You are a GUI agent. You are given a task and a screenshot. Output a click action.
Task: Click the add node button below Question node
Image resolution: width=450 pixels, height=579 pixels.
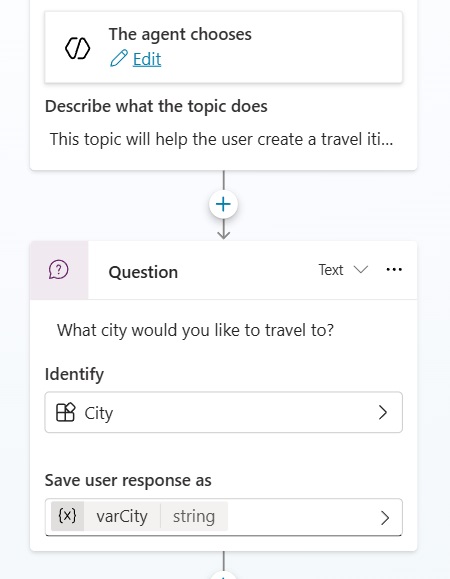pyautogui.click(x=223, y=575)
